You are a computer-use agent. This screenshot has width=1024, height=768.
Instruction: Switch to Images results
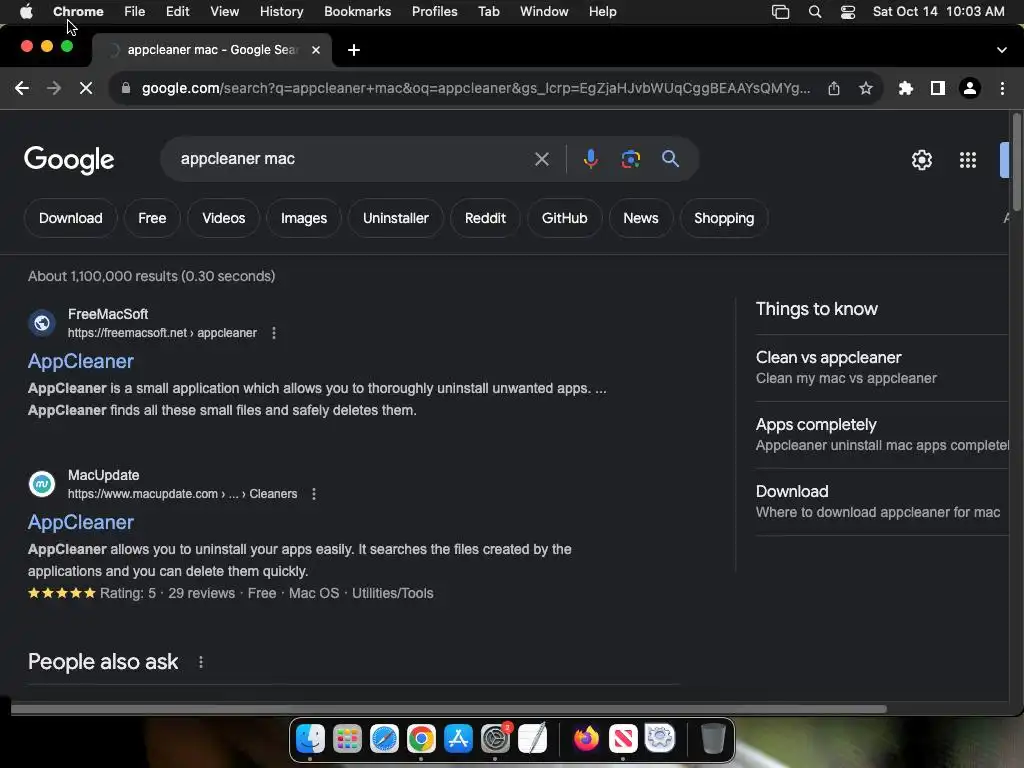(x=304, y=218)
